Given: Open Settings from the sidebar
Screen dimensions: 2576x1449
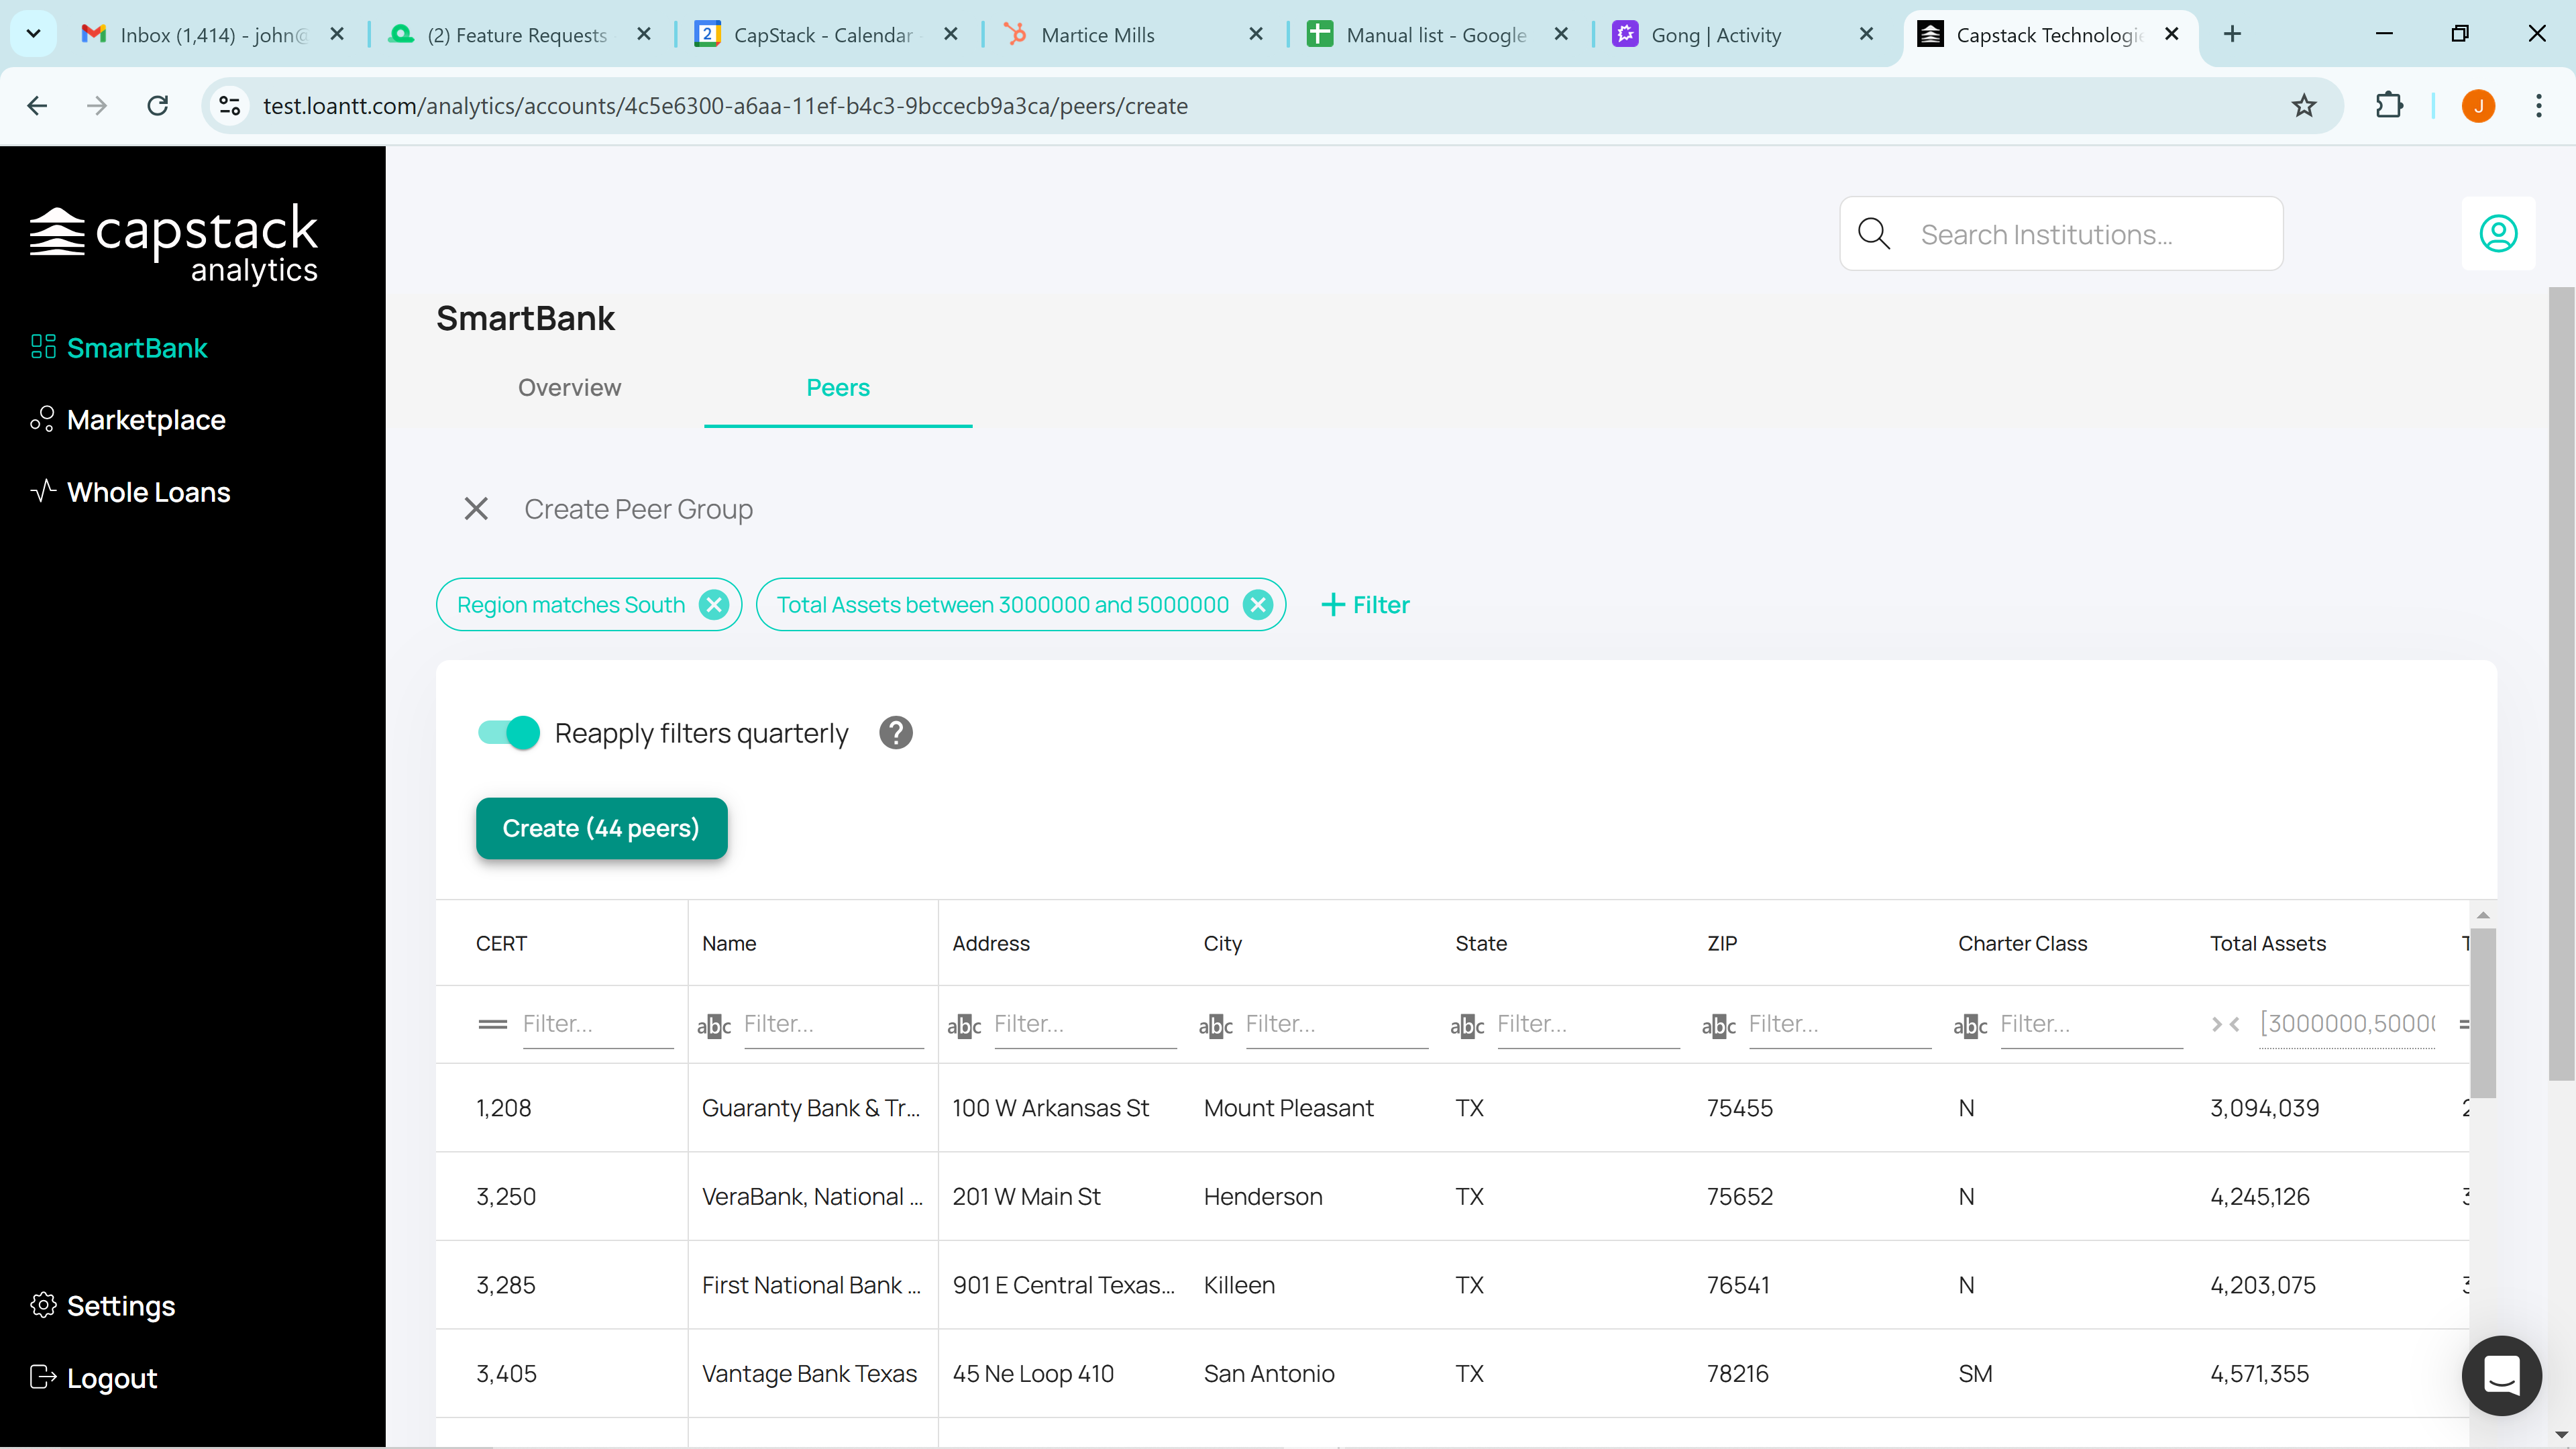Looking at the screenshot, I should click(x=102, y=1305).
